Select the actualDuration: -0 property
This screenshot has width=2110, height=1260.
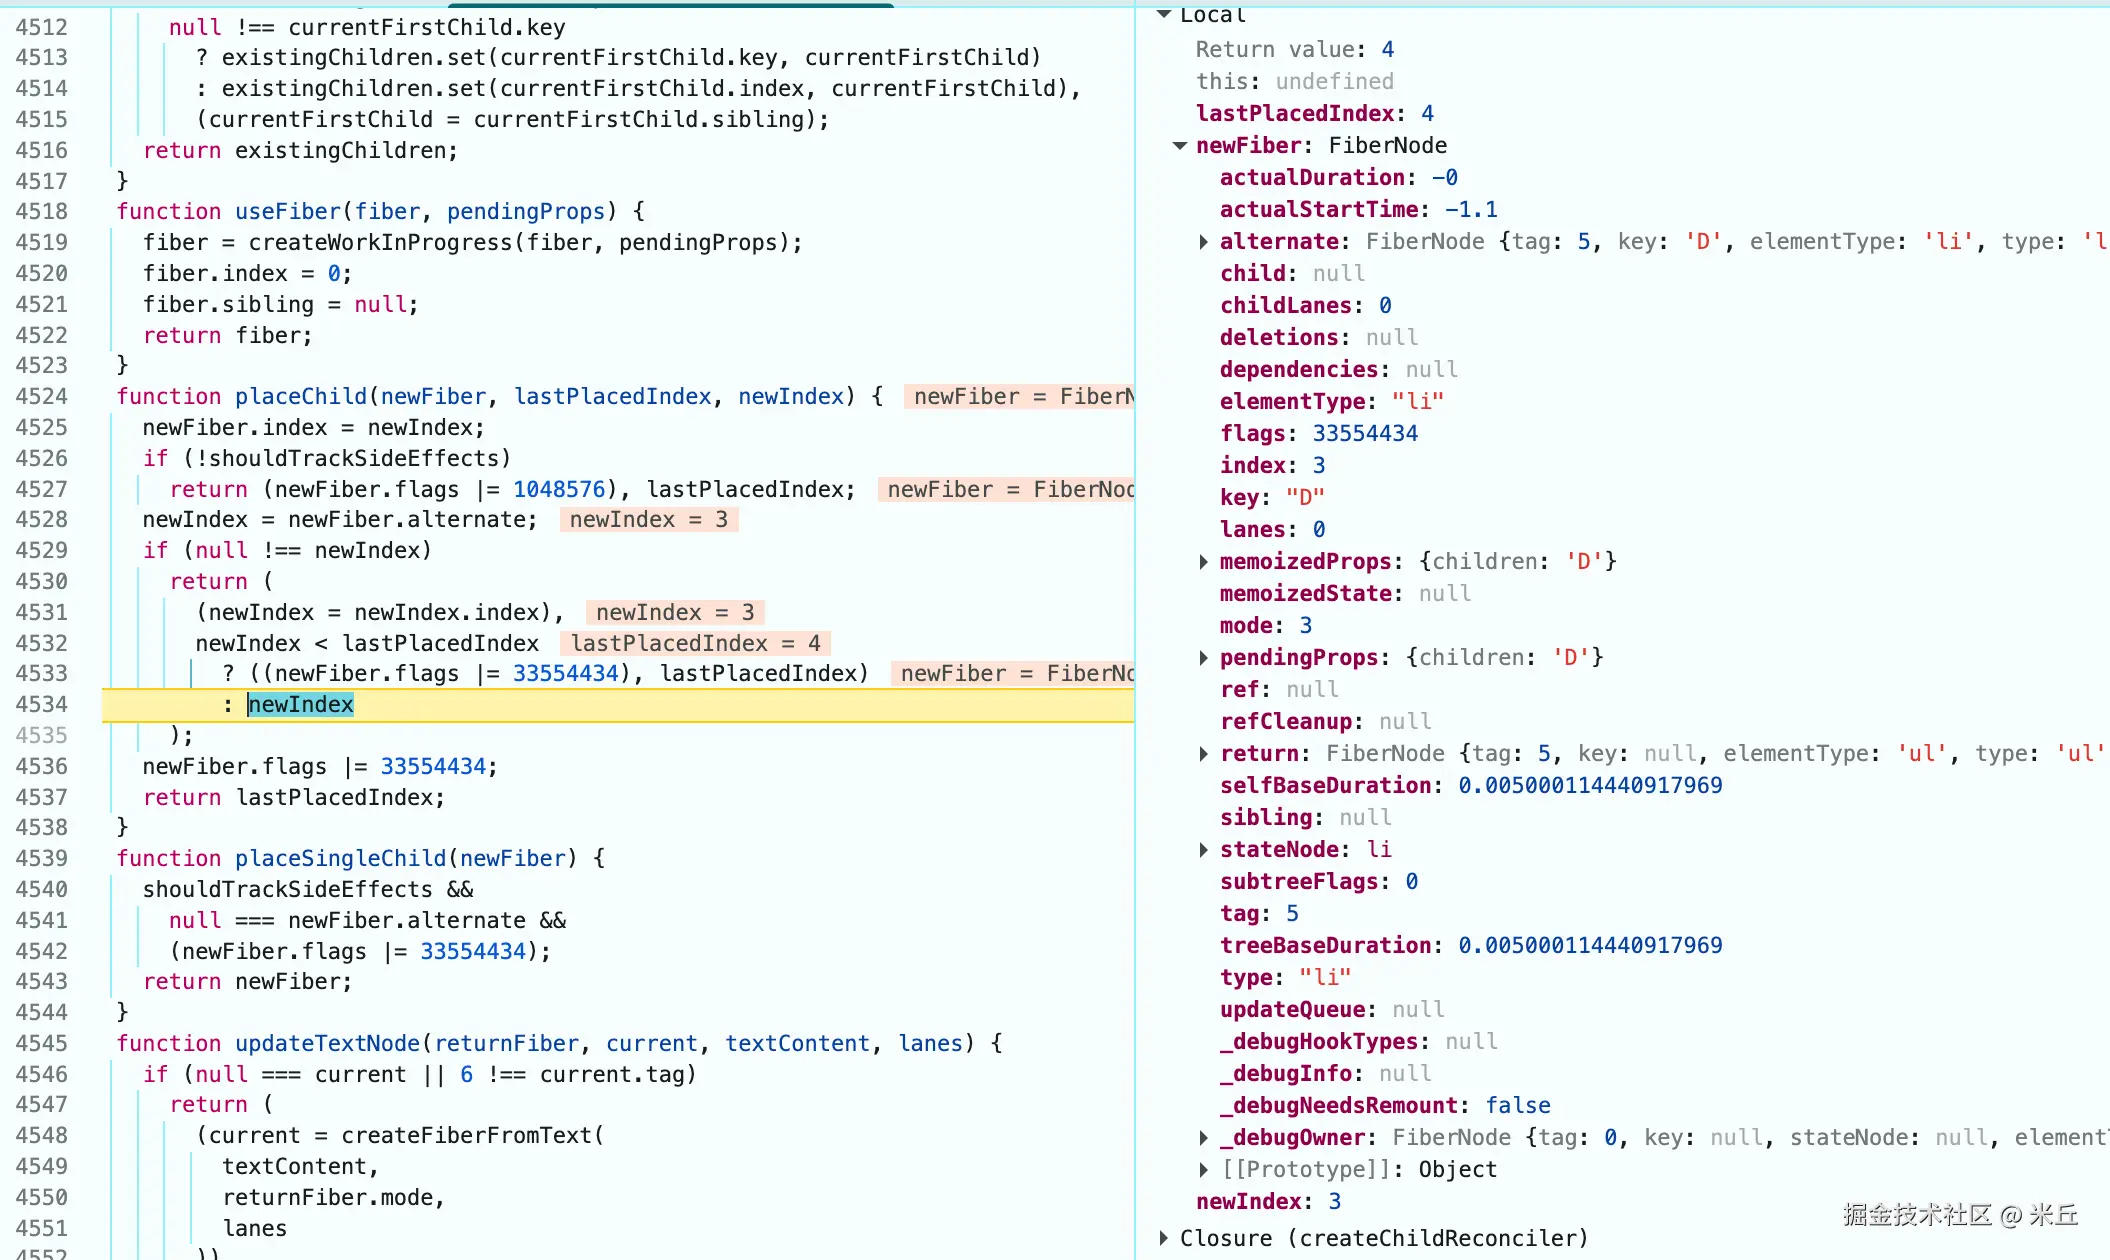coord(1339,178)
